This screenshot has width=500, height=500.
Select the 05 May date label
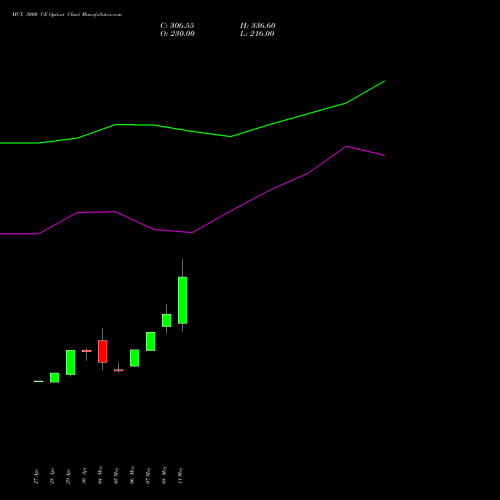pos(116,475)
